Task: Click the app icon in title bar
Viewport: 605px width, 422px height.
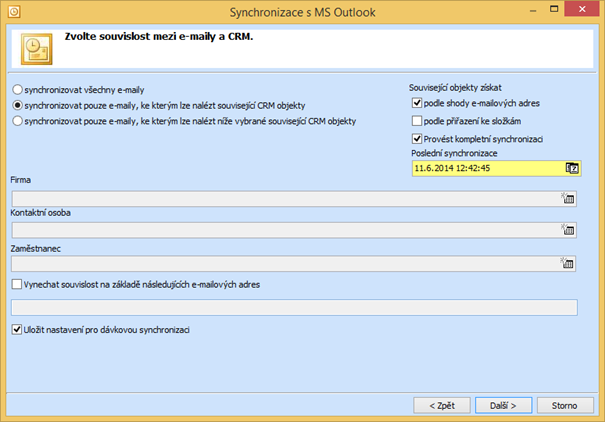Action: pos(14,12)
